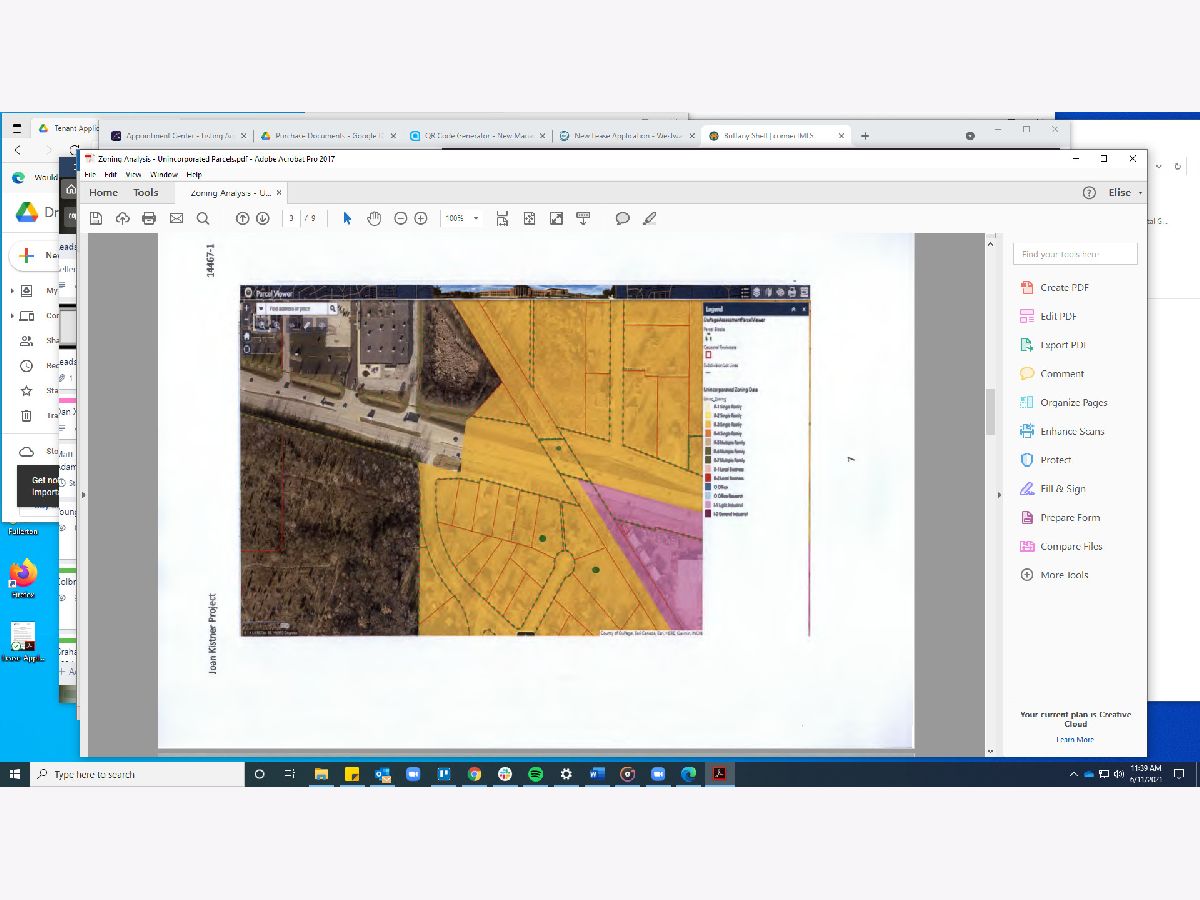Select the Highlight text pen tool
Viewport: 1200px width, 900px height.
650,218
